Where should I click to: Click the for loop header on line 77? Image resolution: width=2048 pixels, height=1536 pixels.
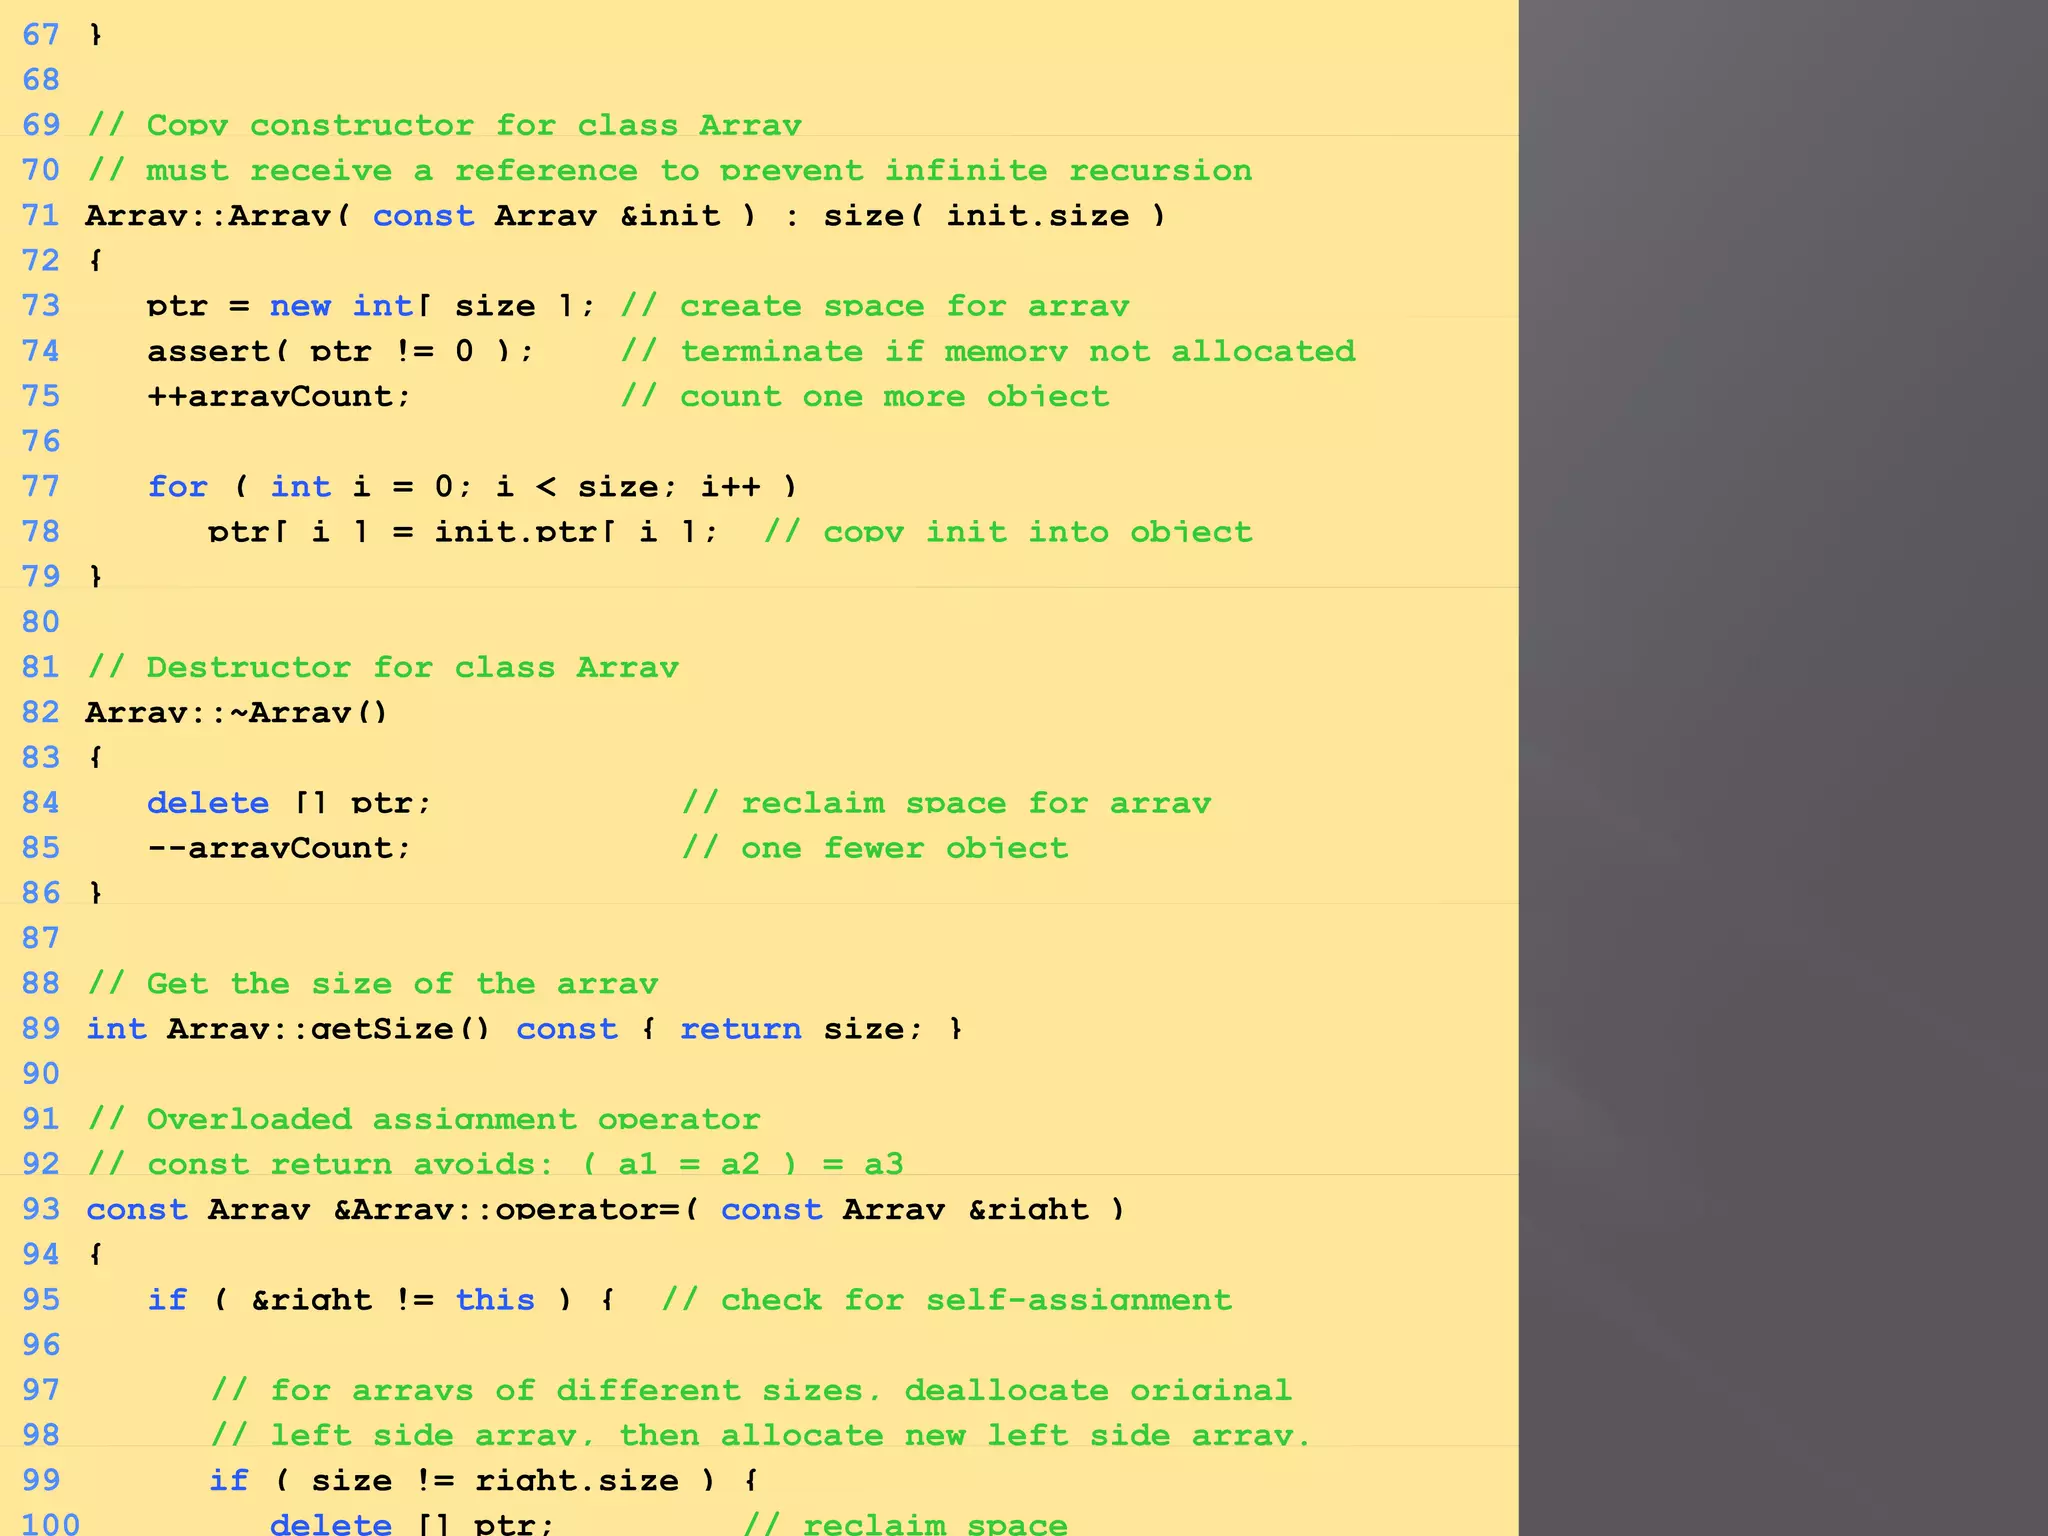point(472,486)
